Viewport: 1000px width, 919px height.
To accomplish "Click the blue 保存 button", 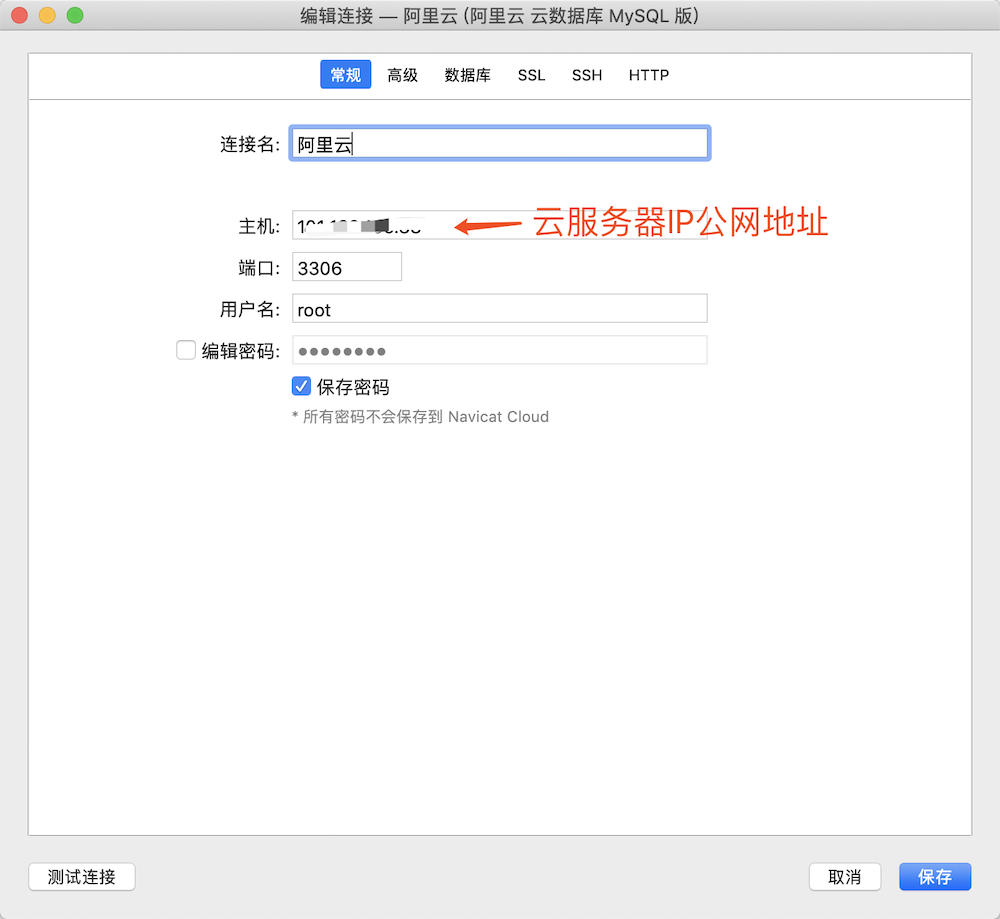I will (x=935, y=877).
